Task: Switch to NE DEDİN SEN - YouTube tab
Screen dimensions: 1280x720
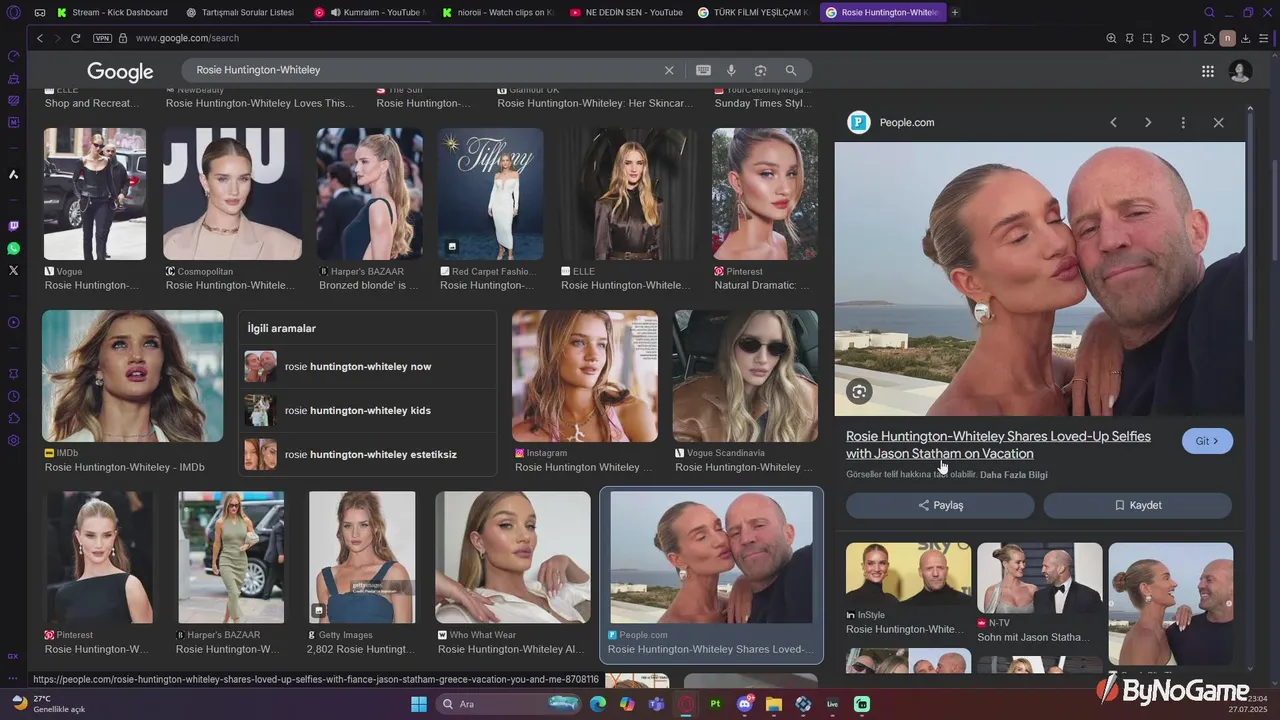Action: pyautogui.click(x=626, y=12)
